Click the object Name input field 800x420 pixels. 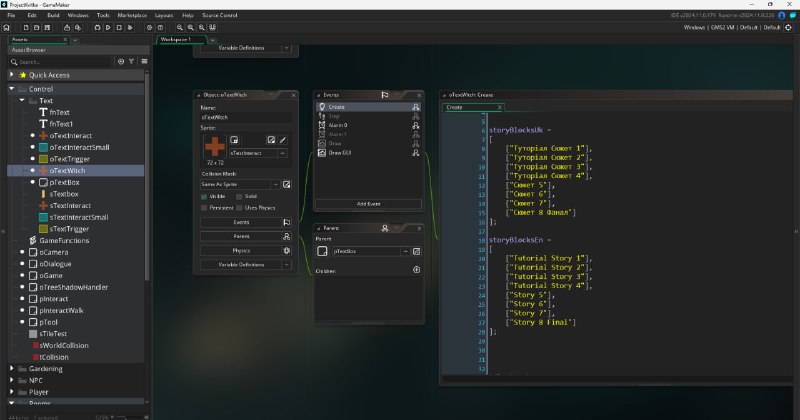pyautogui.click(x=246, y=117)
